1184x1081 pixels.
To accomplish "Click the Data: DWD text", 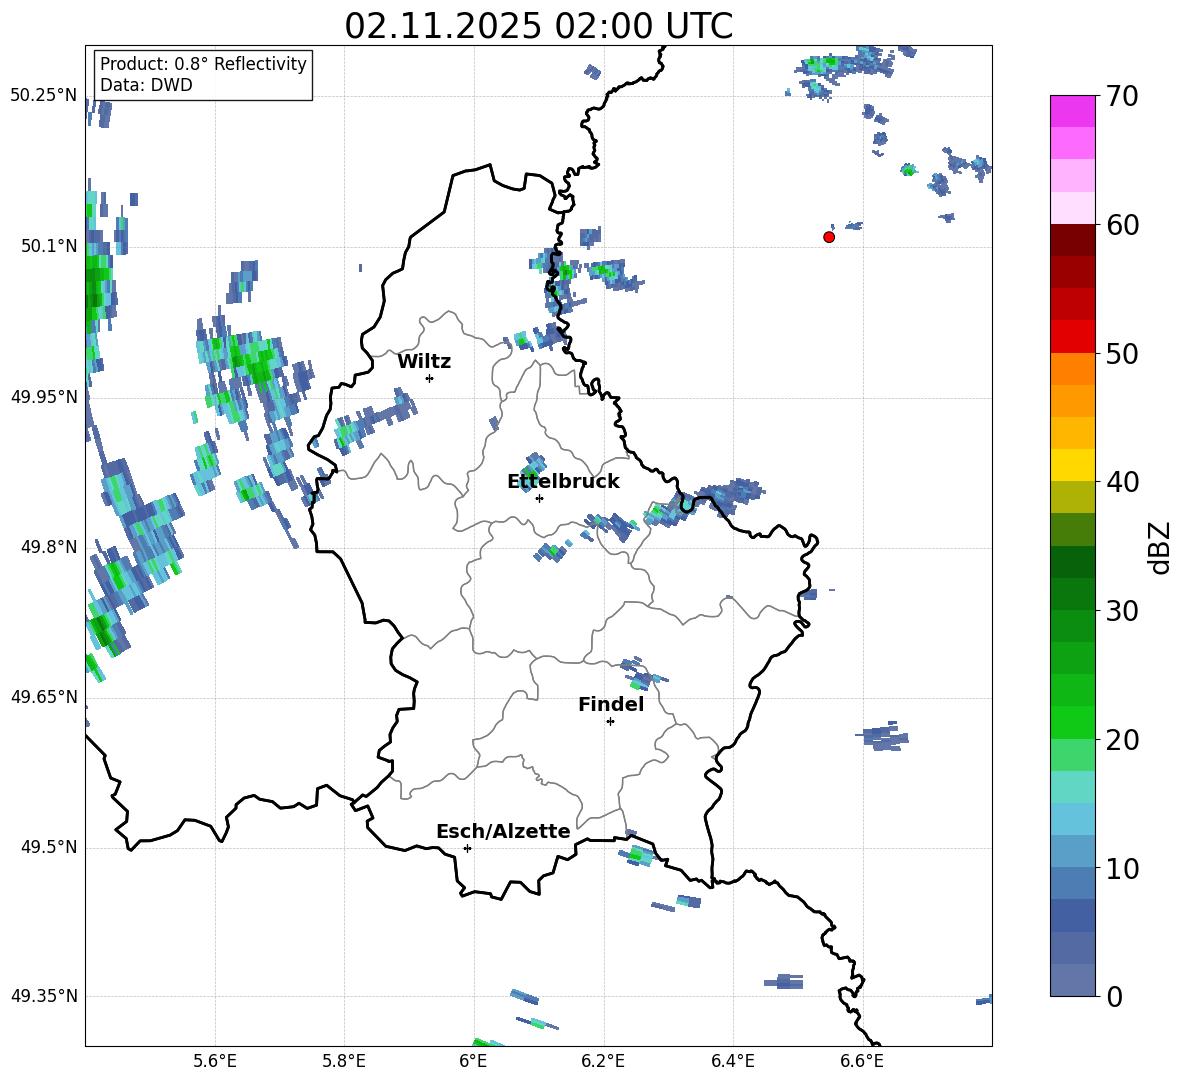I will coord(146,85).
